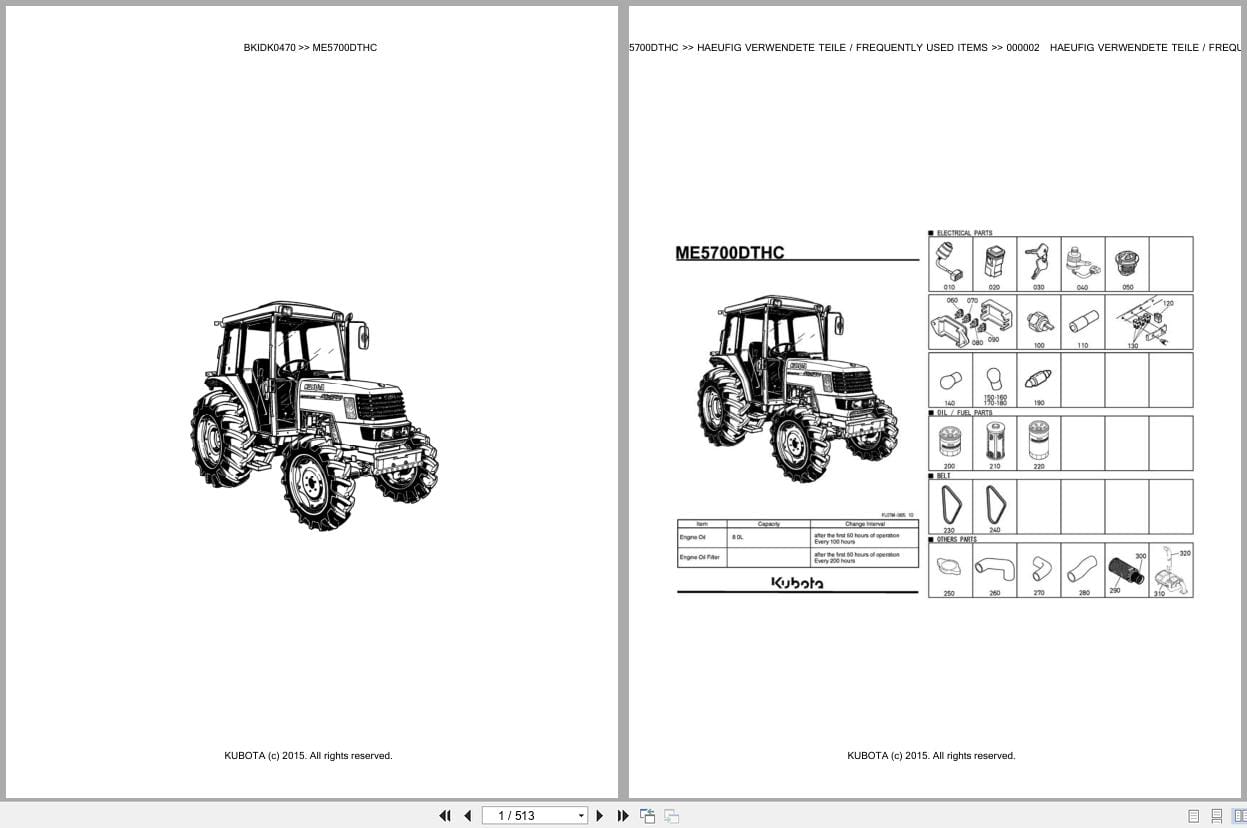The height and width of the screenshot is (828, 1247).
Task: Select electrical part 050 image
Action: (x=1127, y=263)
